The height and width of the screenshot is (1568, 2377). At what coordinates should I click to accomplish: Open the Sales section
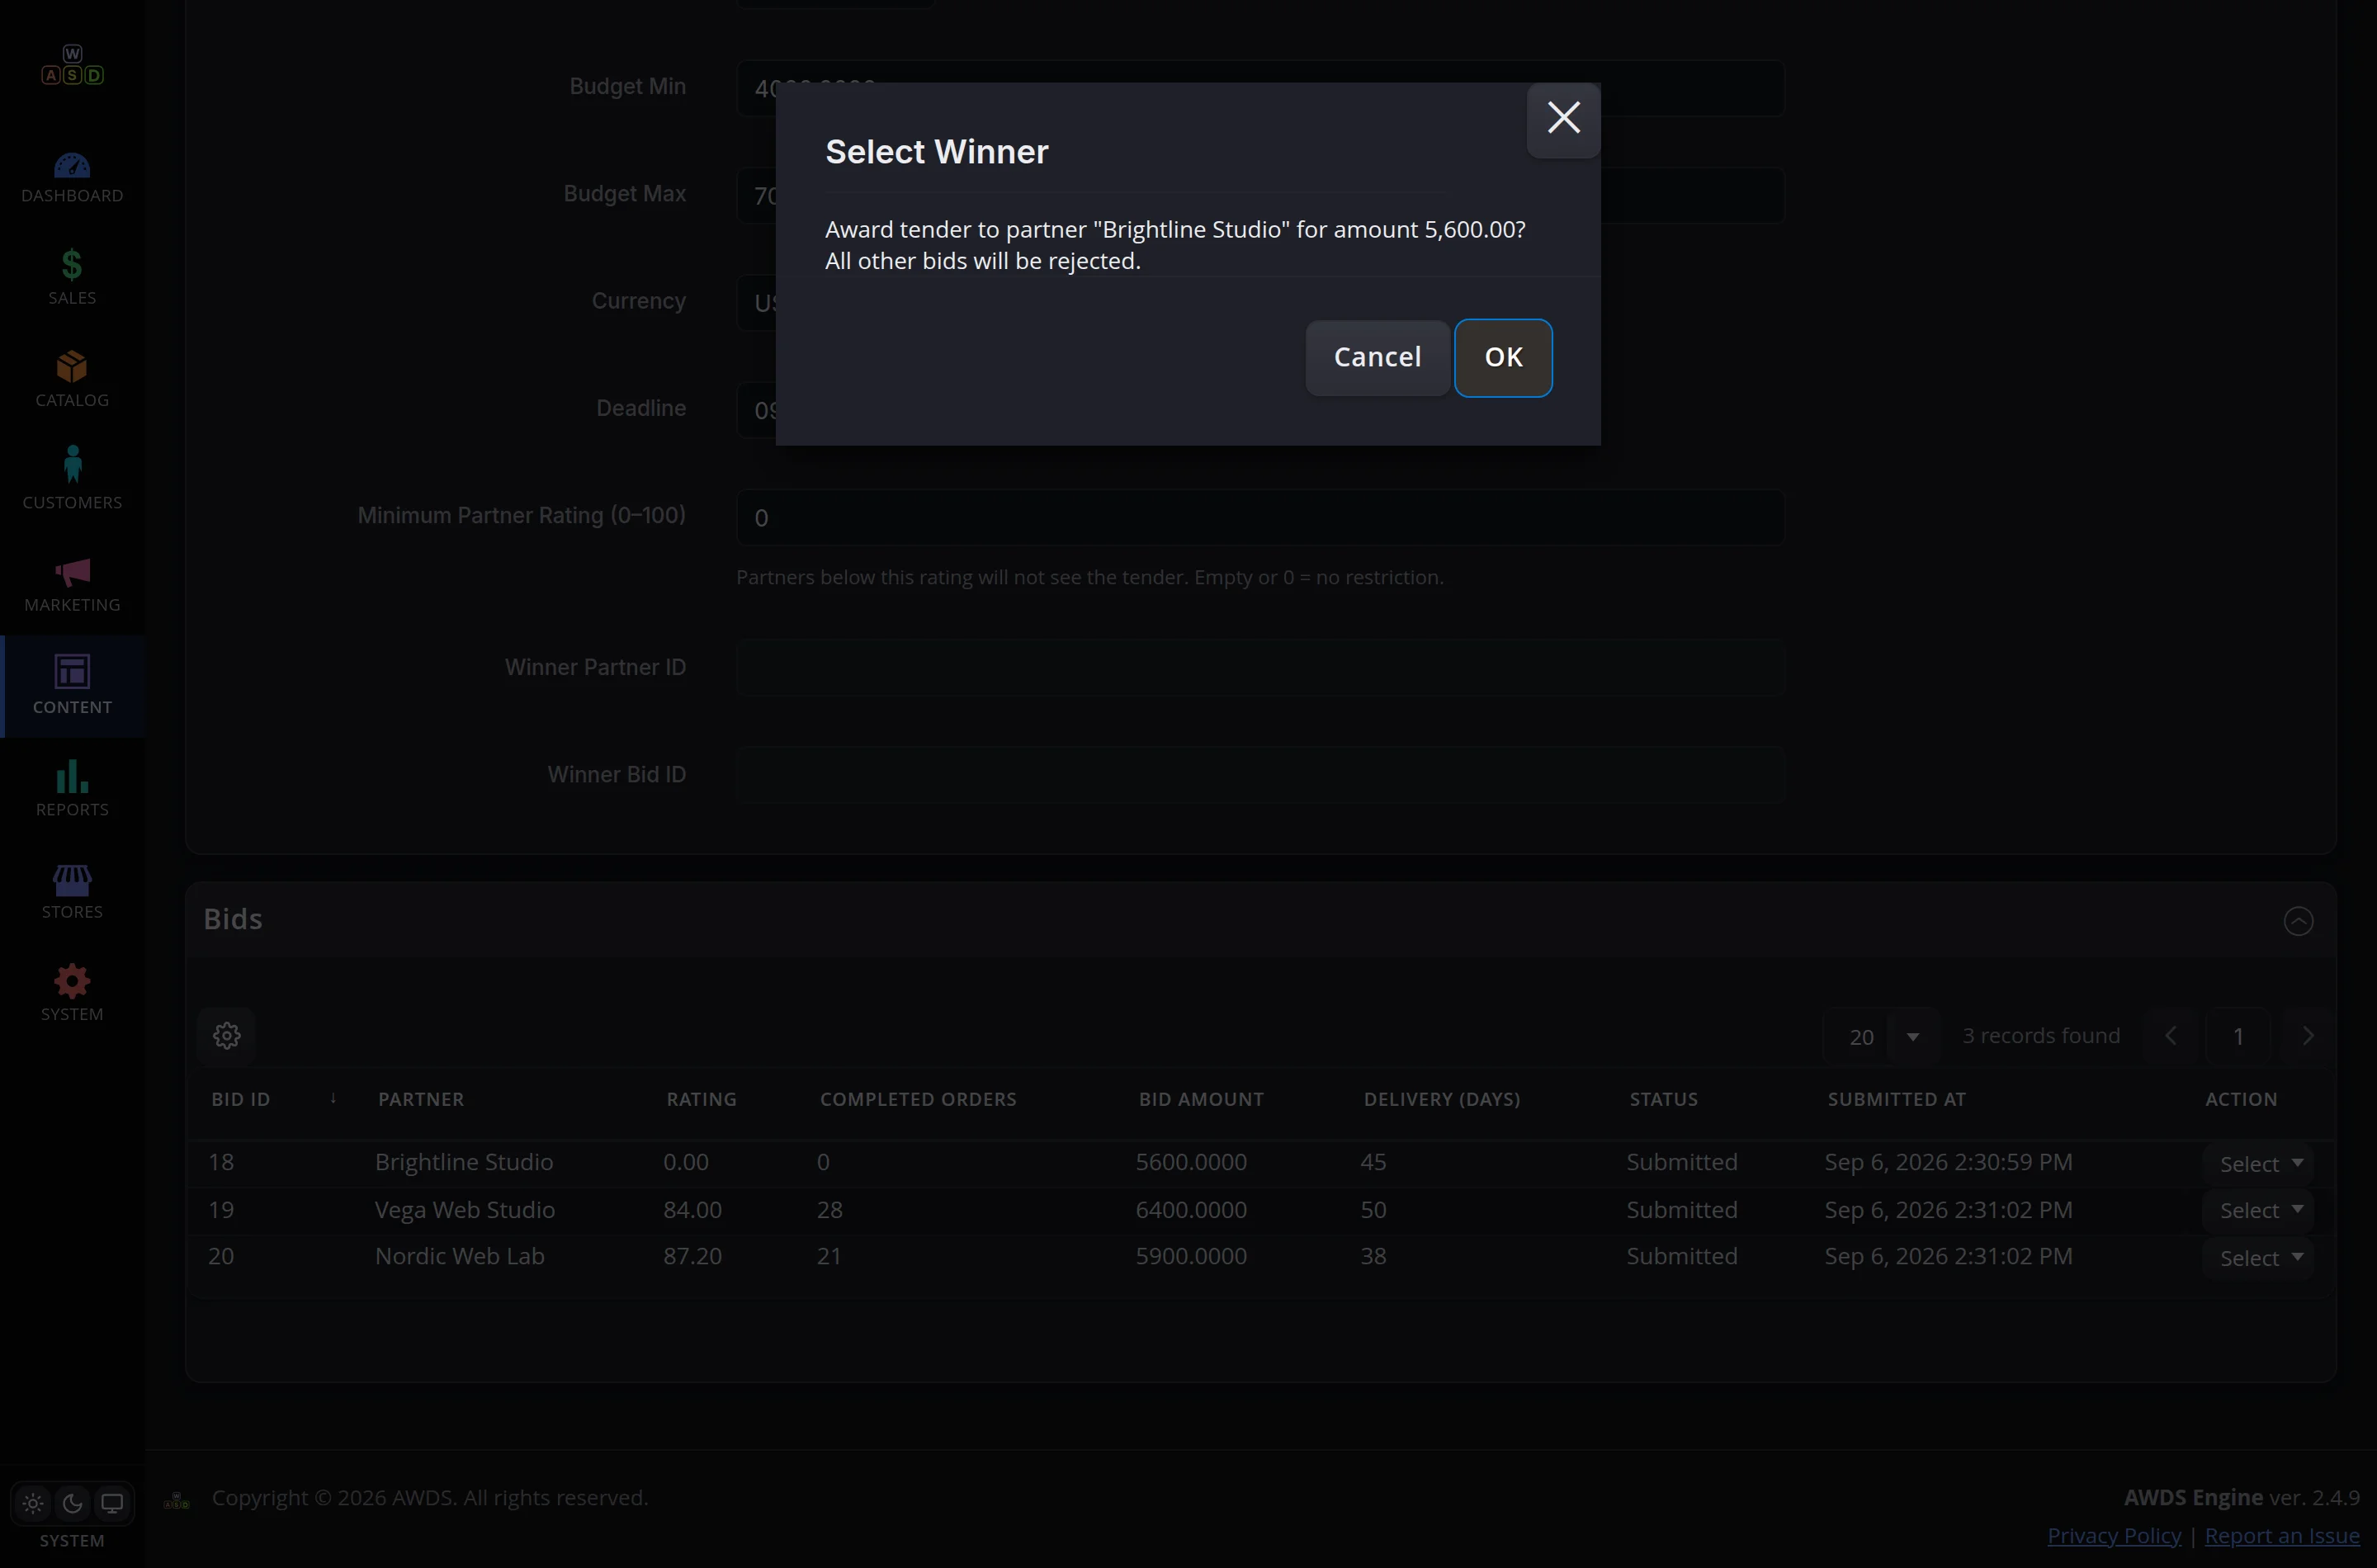coord(72,279)
